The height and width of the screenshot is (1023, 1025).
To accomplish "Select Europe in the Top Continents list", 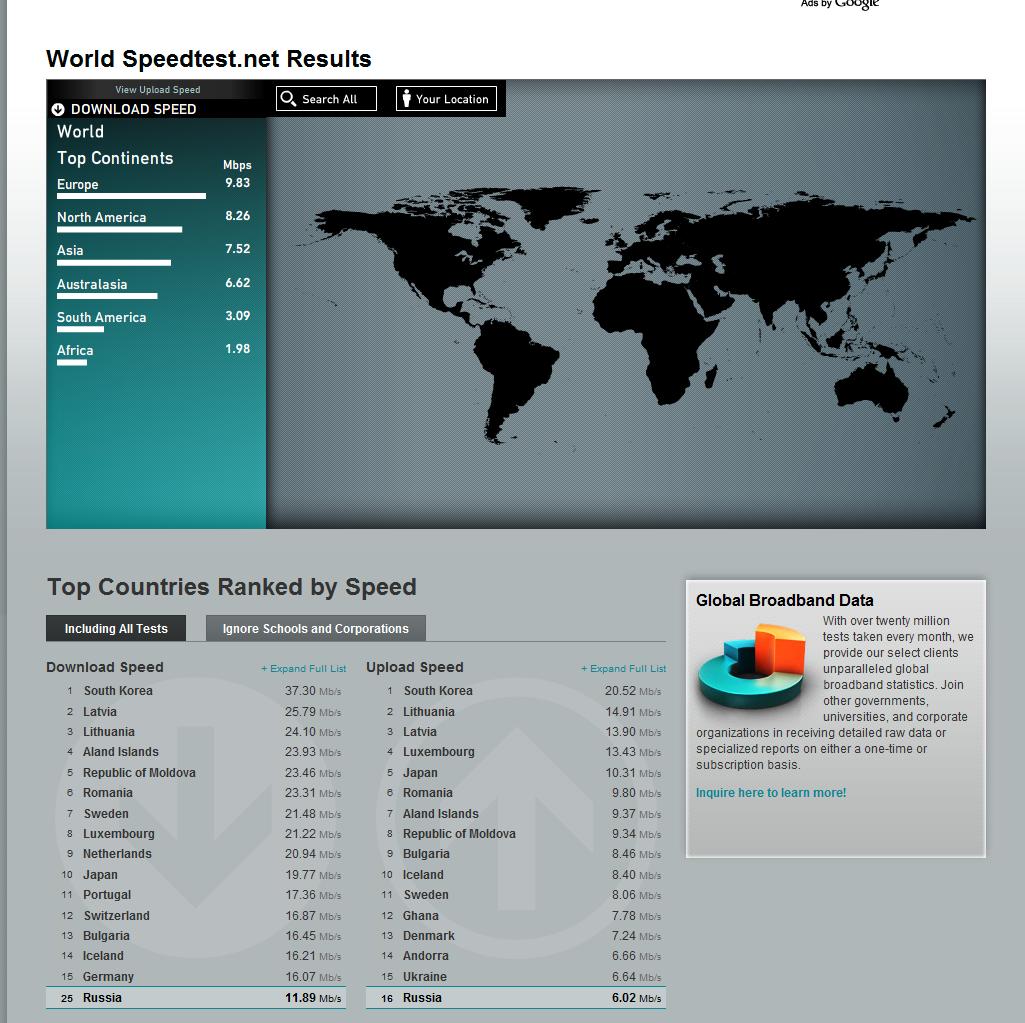I will coord(78,184).
